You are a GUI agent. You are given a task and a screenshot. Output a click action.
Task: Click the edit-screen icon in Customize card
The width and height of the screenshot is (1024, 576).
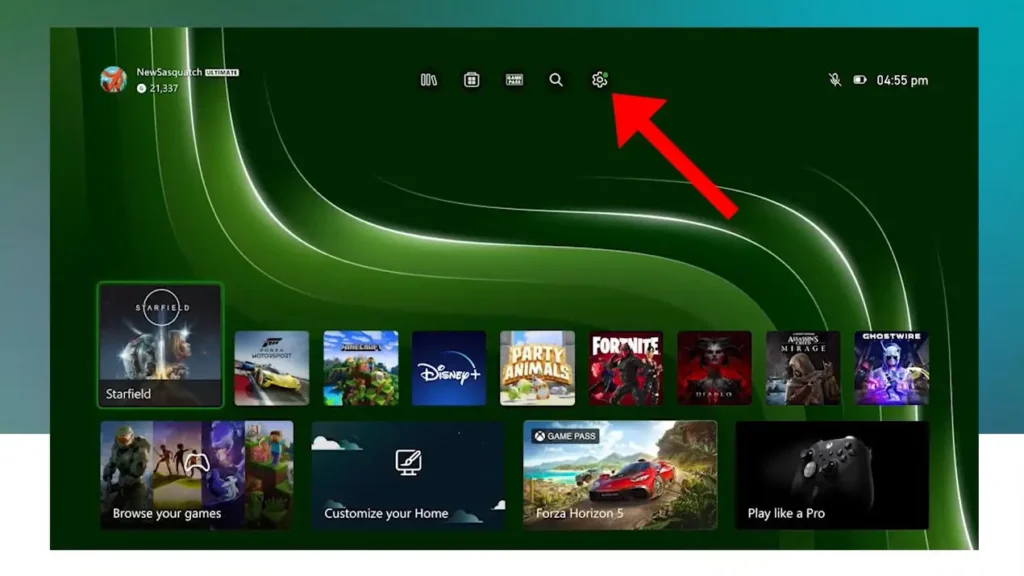[x=408, y=462]
